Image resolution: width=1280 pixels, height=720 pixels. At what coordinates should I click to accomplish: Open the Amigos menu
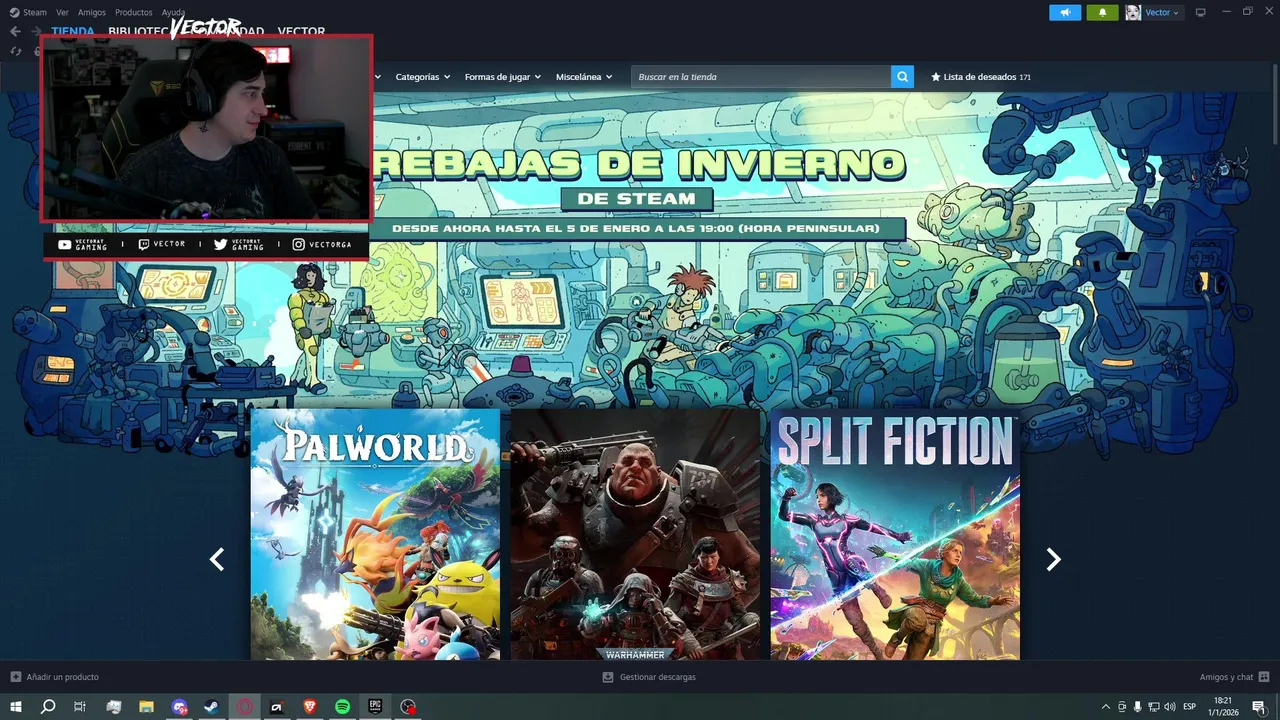pos(92,12)
